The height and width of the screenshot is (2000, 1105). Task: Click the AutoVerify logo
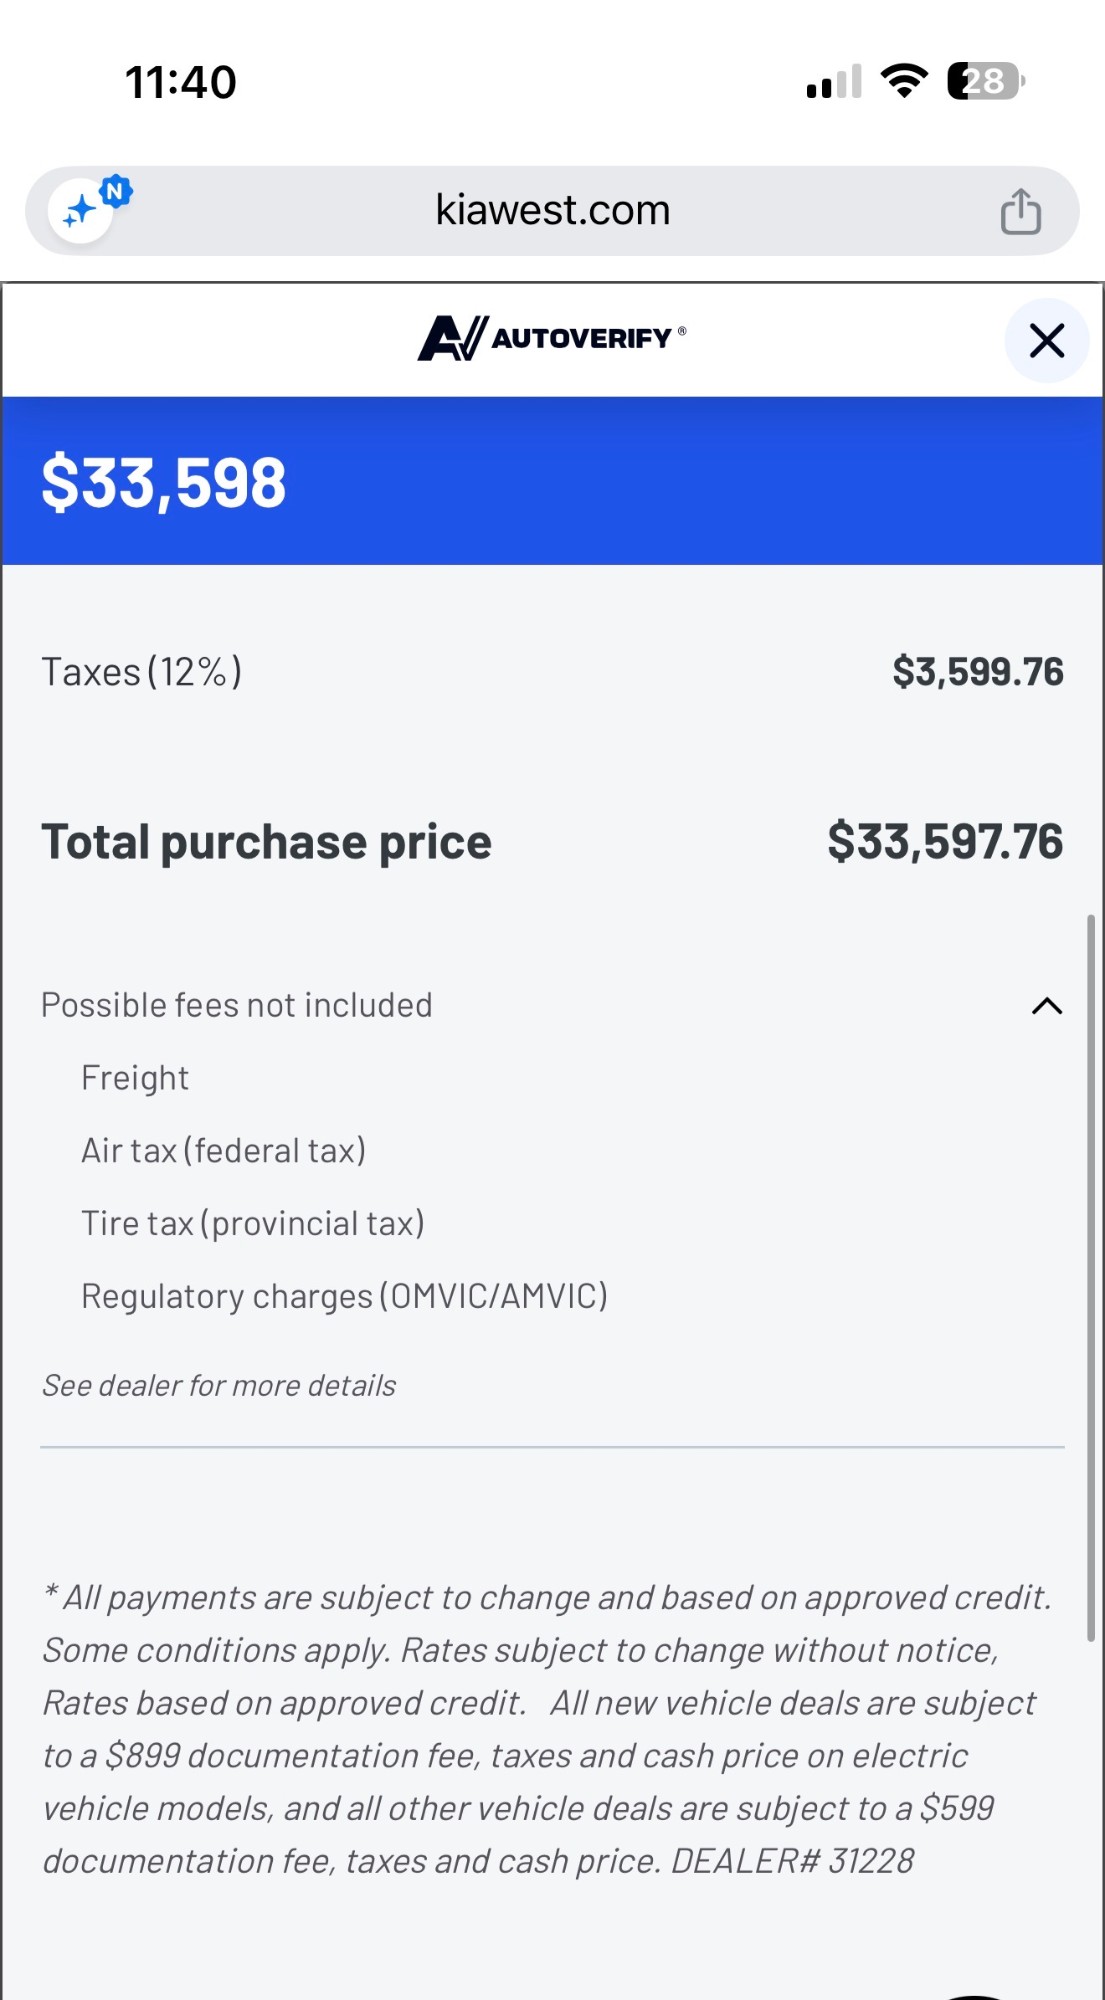552,338
